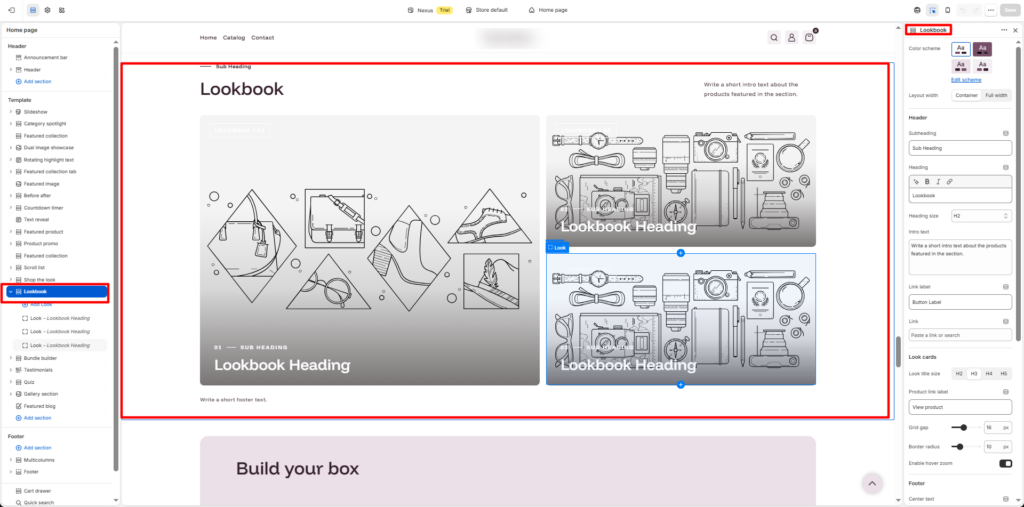Click the storefront cart icon
This screenshot has height=507, width=1024.
tap(809, 38)
